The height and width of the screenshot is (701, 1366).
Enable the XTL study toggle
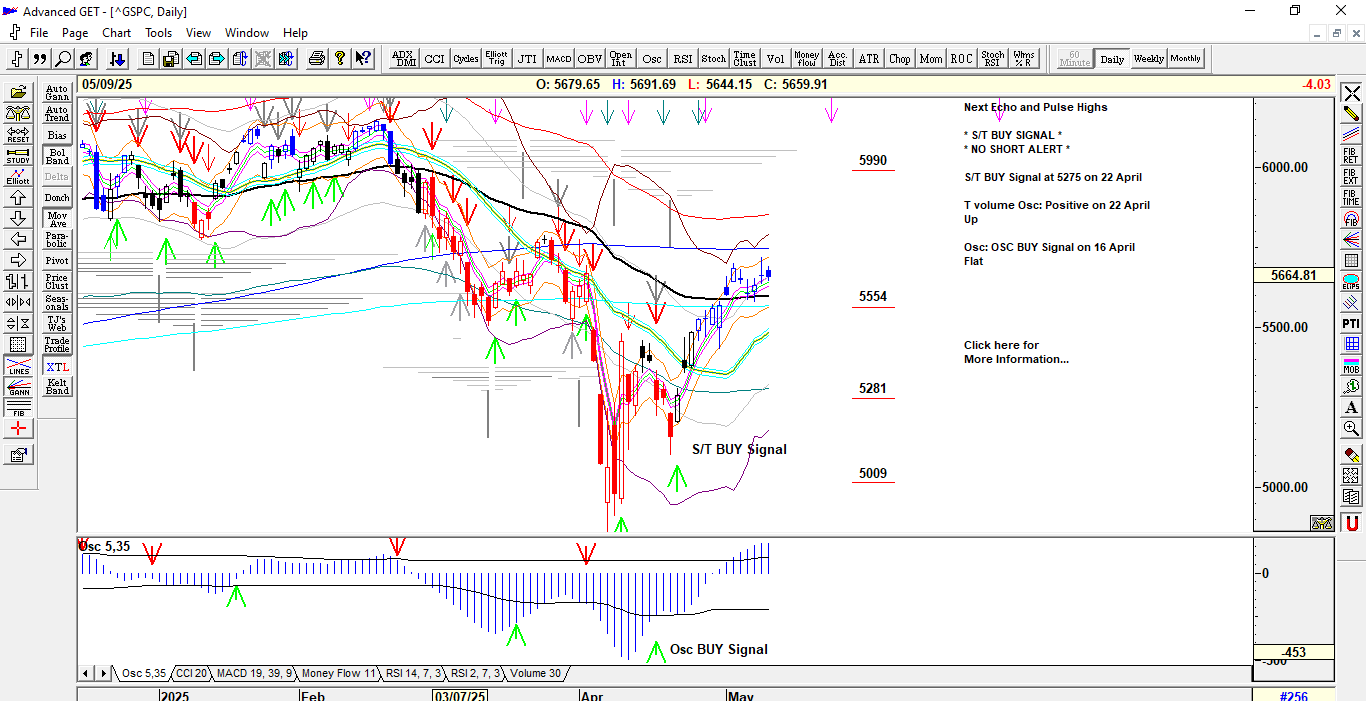pyautogui.click(x=57, y=367)
